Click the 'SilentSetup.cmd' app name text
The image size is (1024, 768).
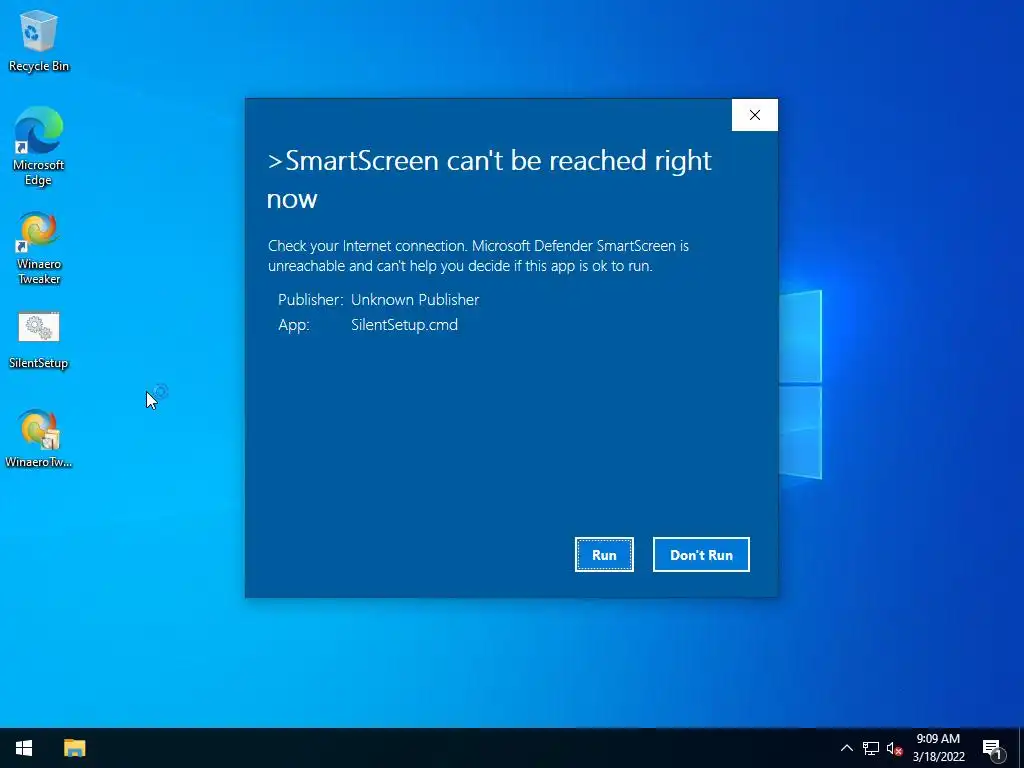point(404,325)
